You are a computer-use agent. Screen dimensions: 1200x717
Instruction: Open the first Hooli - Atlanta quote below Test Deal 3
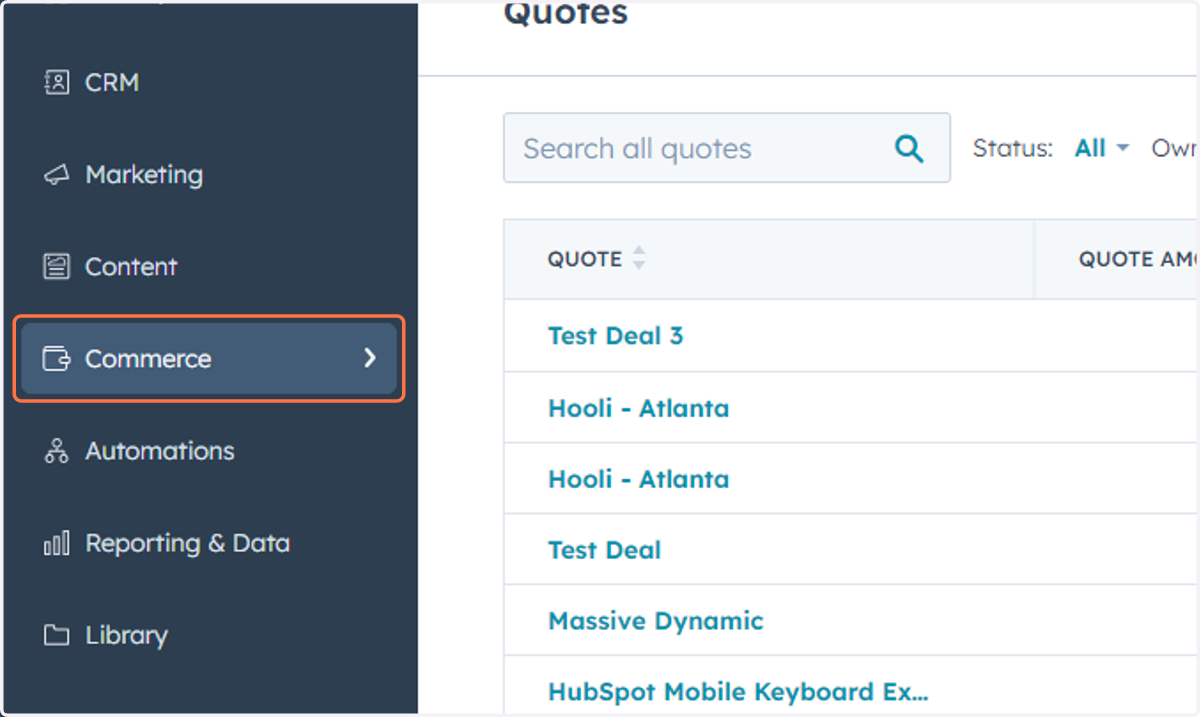638,408
